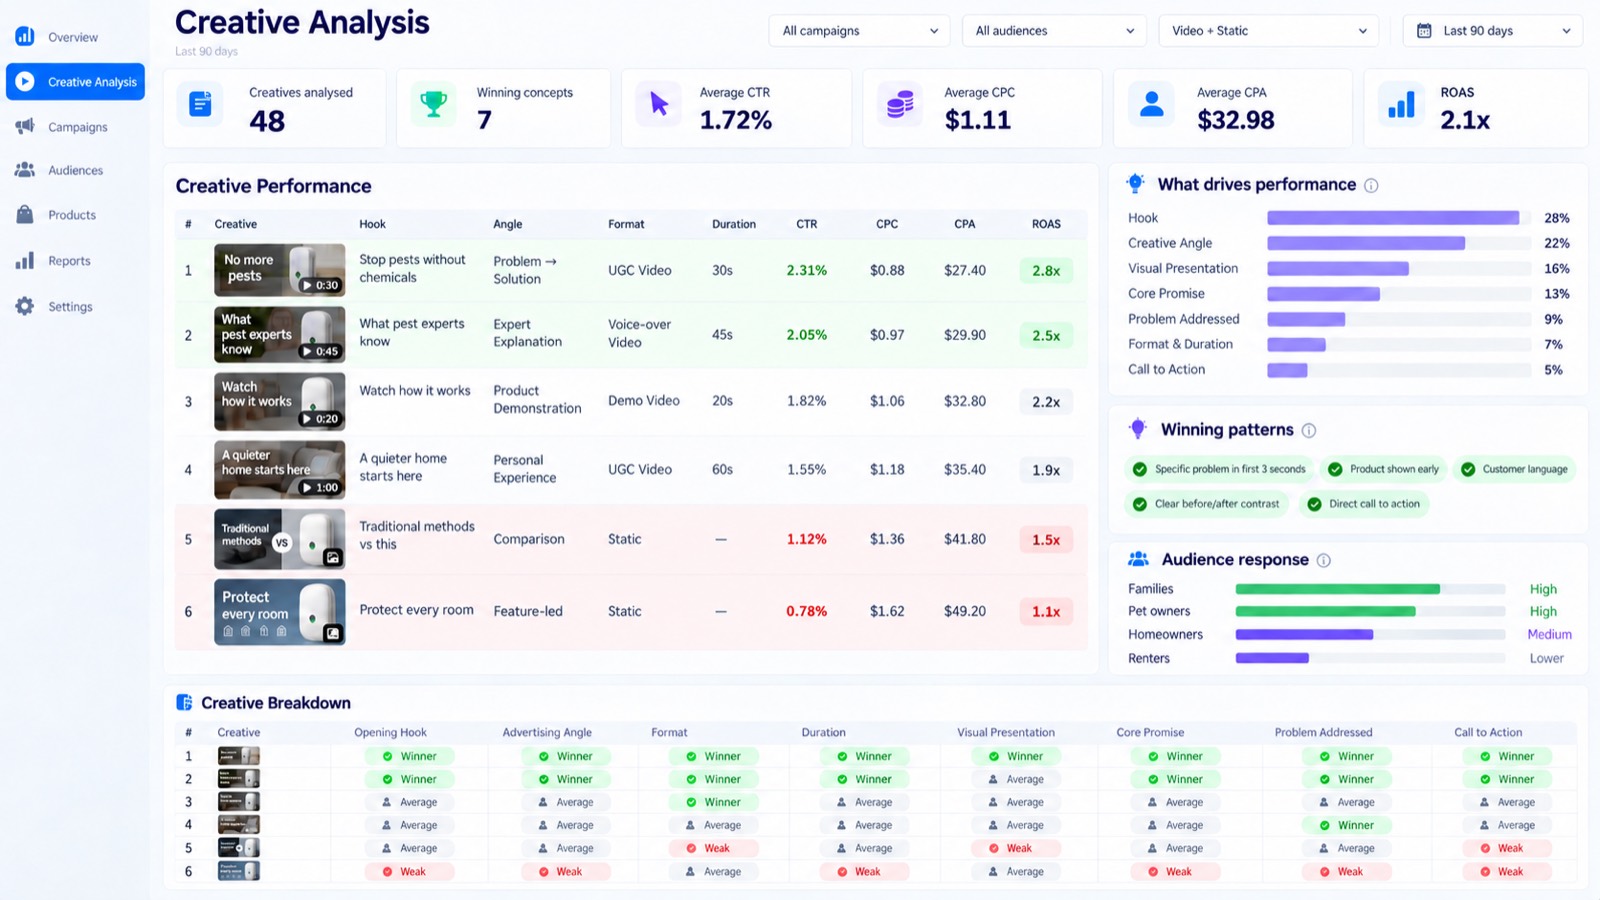Click the Audiences people icon in sidebar
Image resolution: width=1600 pixels, height=900 pixels.
click(25, 170)
